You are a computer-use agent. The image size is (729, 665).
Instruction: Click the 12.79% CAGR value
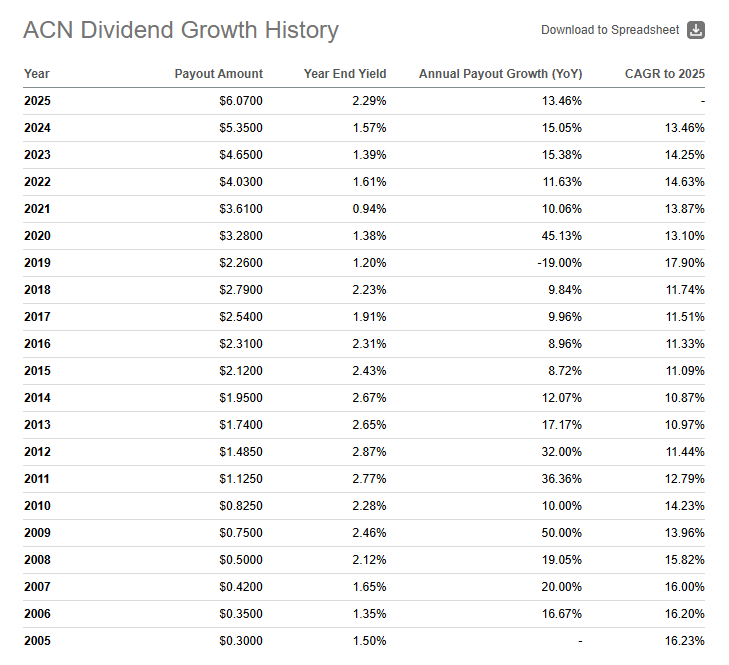click(x=684, y=479)
